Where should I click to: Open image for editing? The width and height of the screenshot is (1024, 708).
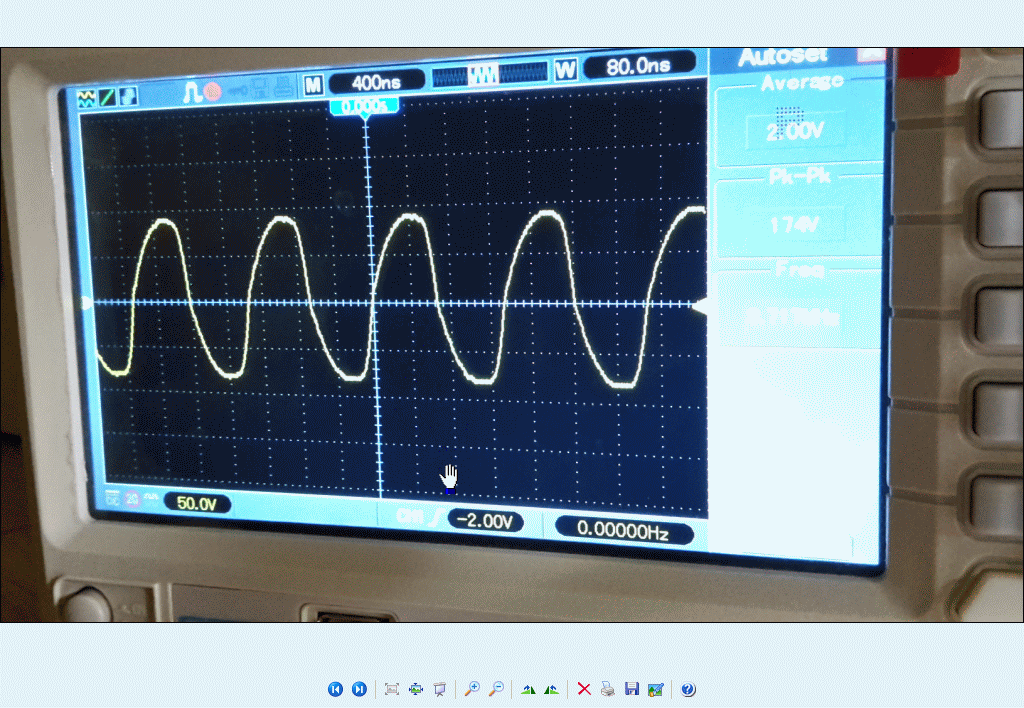[656, 689]
